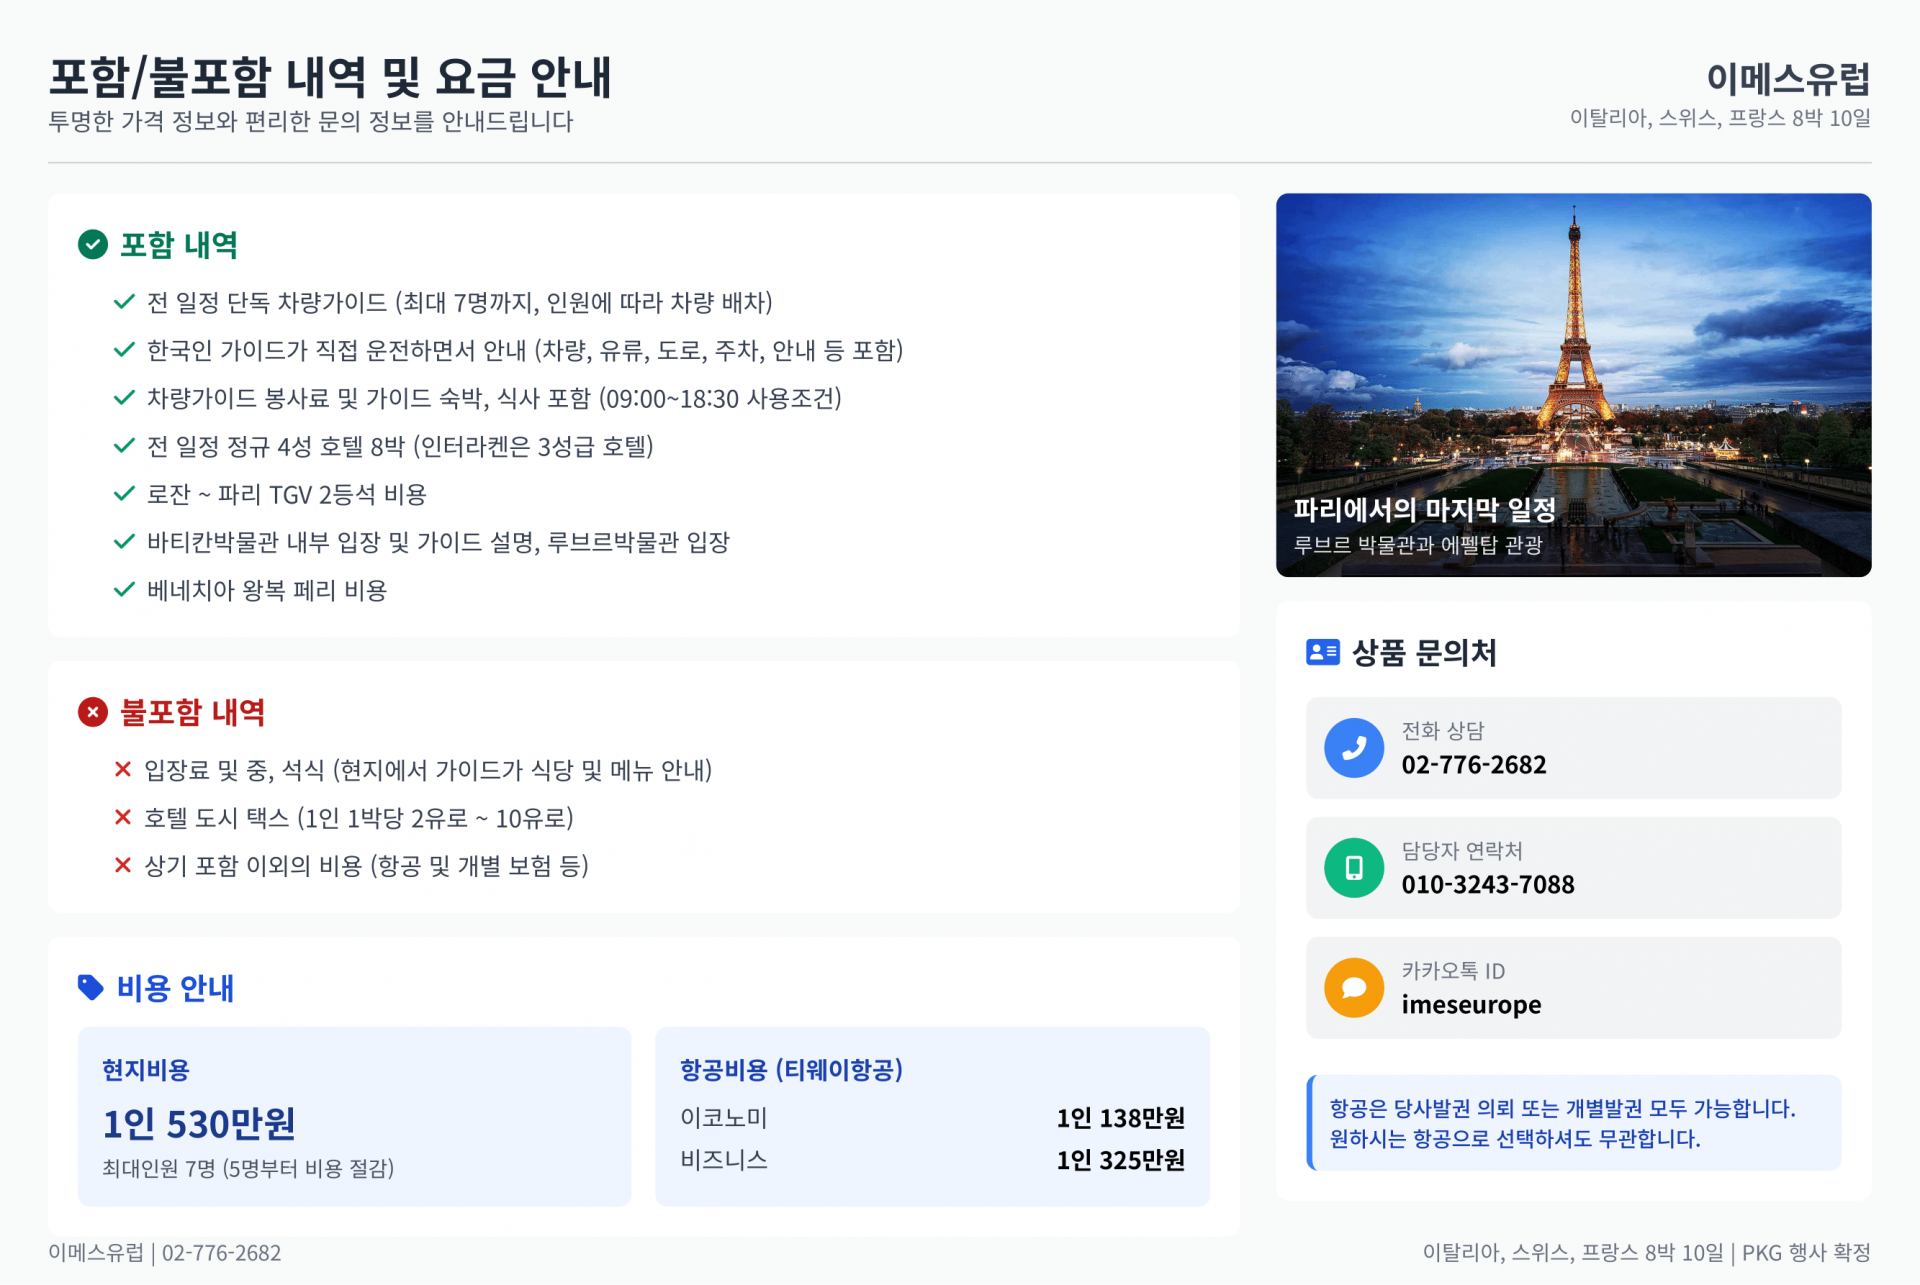Click the blue phone icon for 전화 상담
Image resolution: width=1920 pixels, height=1285 pixels.
1354,748
